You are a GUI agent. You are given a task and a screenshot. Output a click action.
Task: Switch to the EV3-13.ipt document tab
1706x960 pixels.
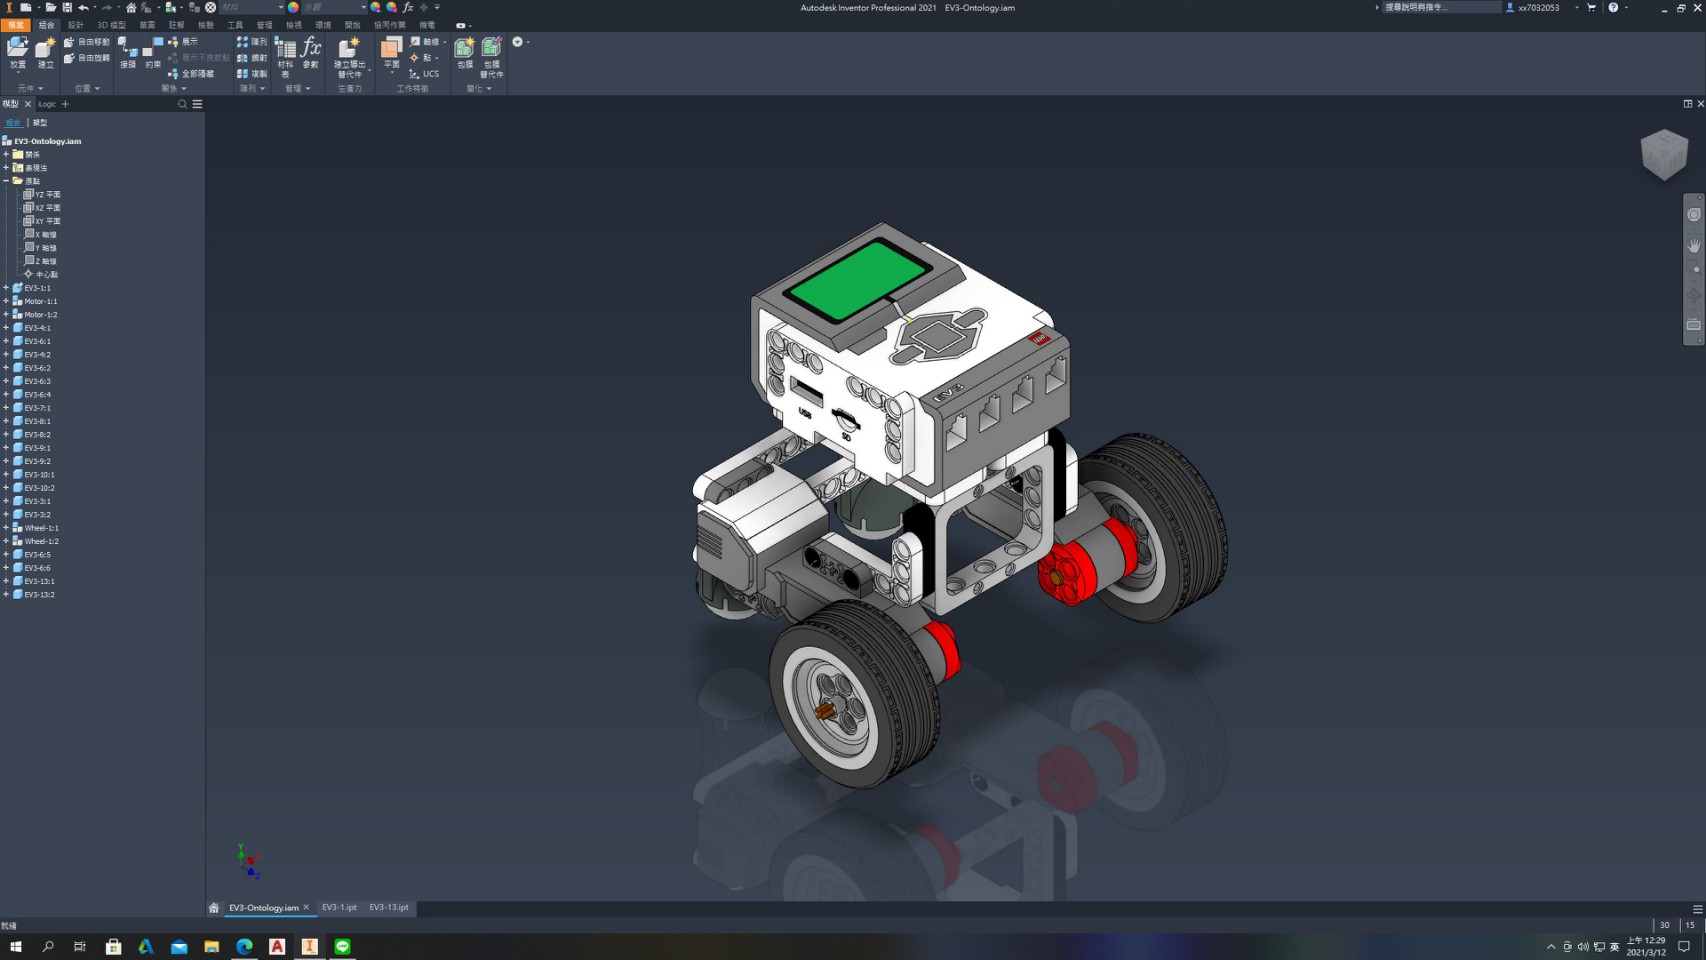tap(389, 908)
